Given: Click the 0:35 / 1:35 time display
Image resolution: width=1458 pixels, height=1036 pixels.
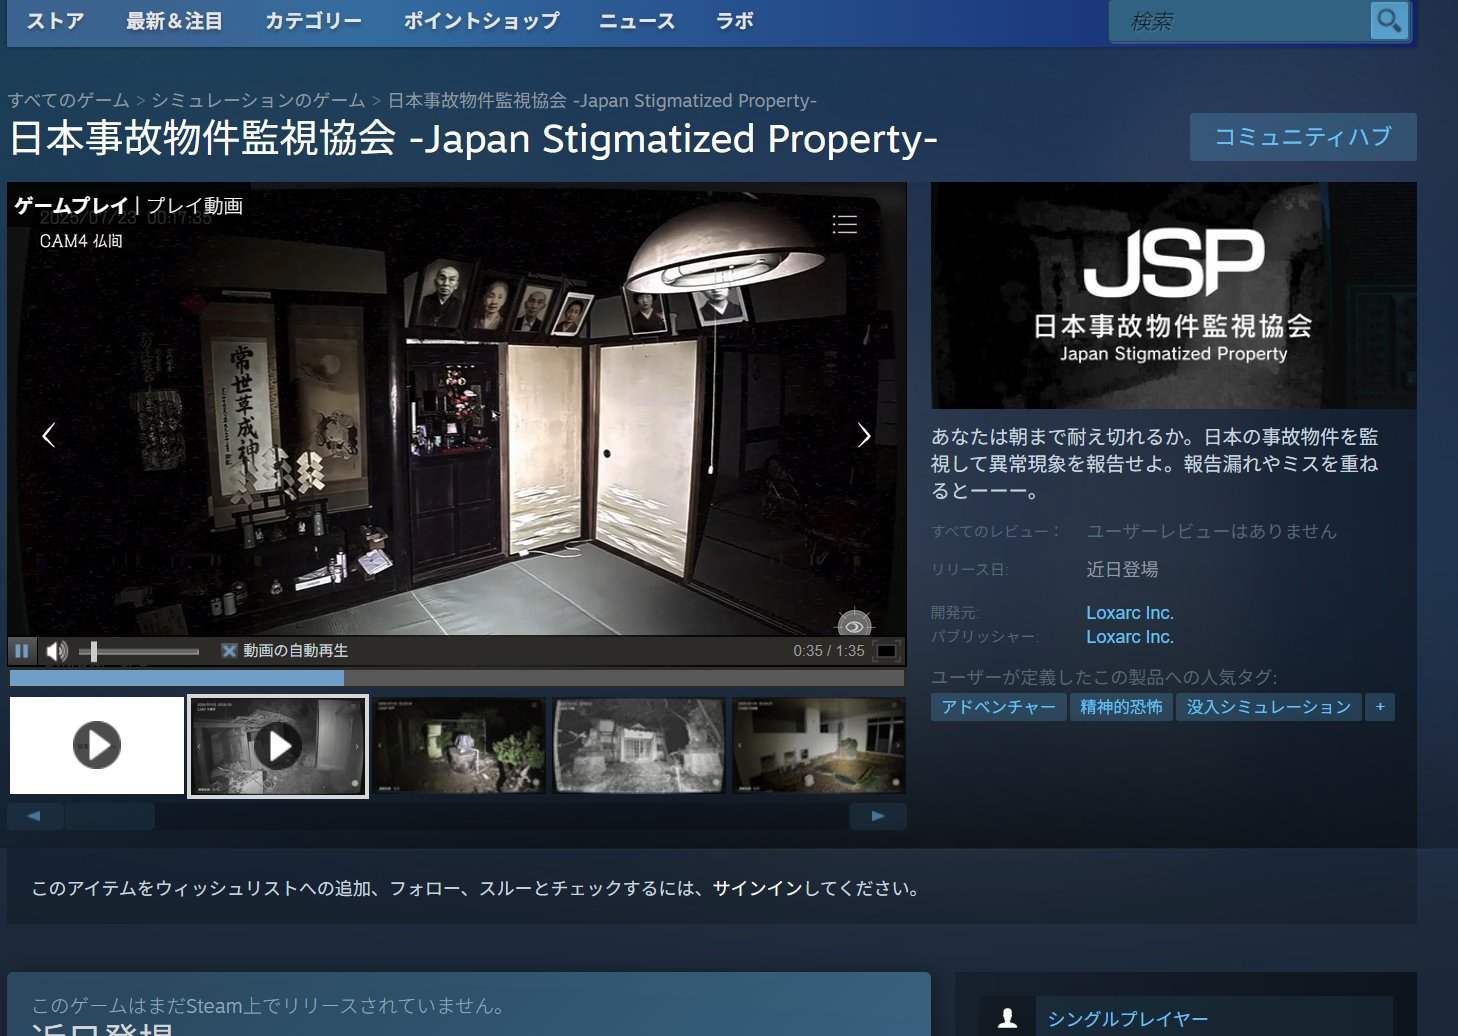Looking at the screenshot, I should pos(829,651).
